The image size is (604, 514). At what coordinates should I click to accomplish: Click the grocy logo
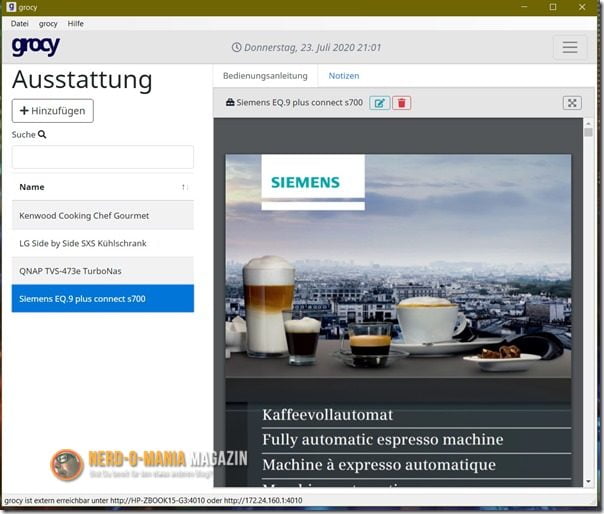pos(35,46)
